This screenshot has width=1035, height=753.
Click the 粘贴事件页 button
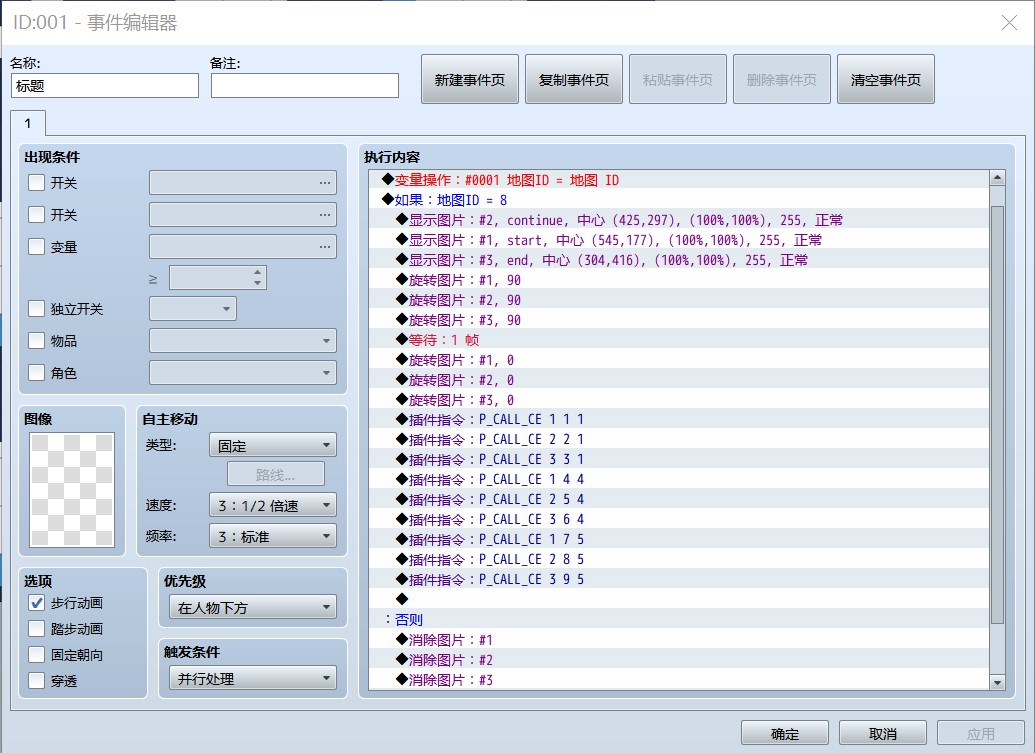[x=678, y=80]
